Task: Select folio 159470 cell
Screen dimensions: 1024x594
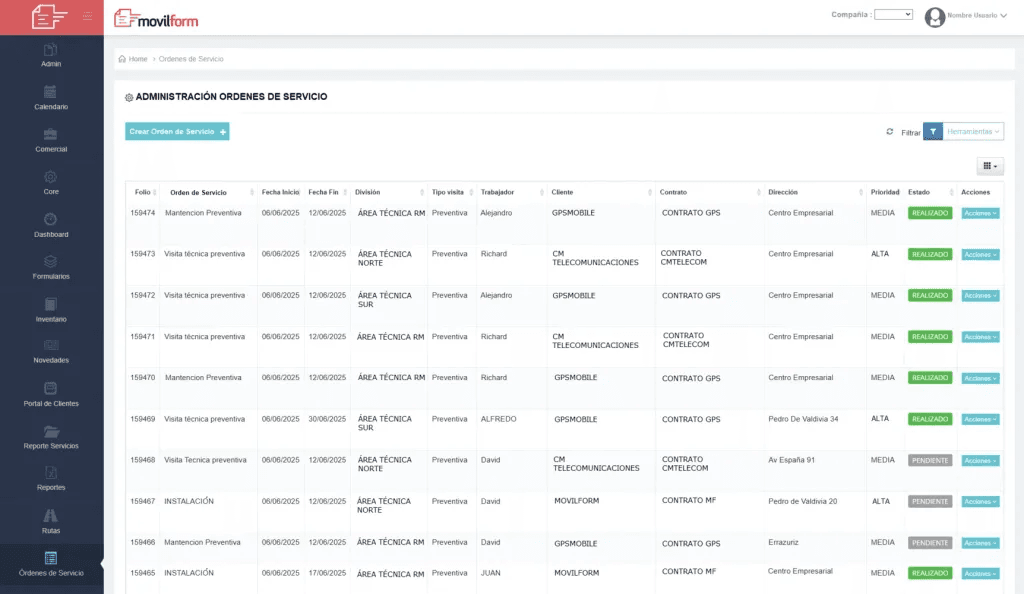Action: pyautogui.click(x=142, y=377)
